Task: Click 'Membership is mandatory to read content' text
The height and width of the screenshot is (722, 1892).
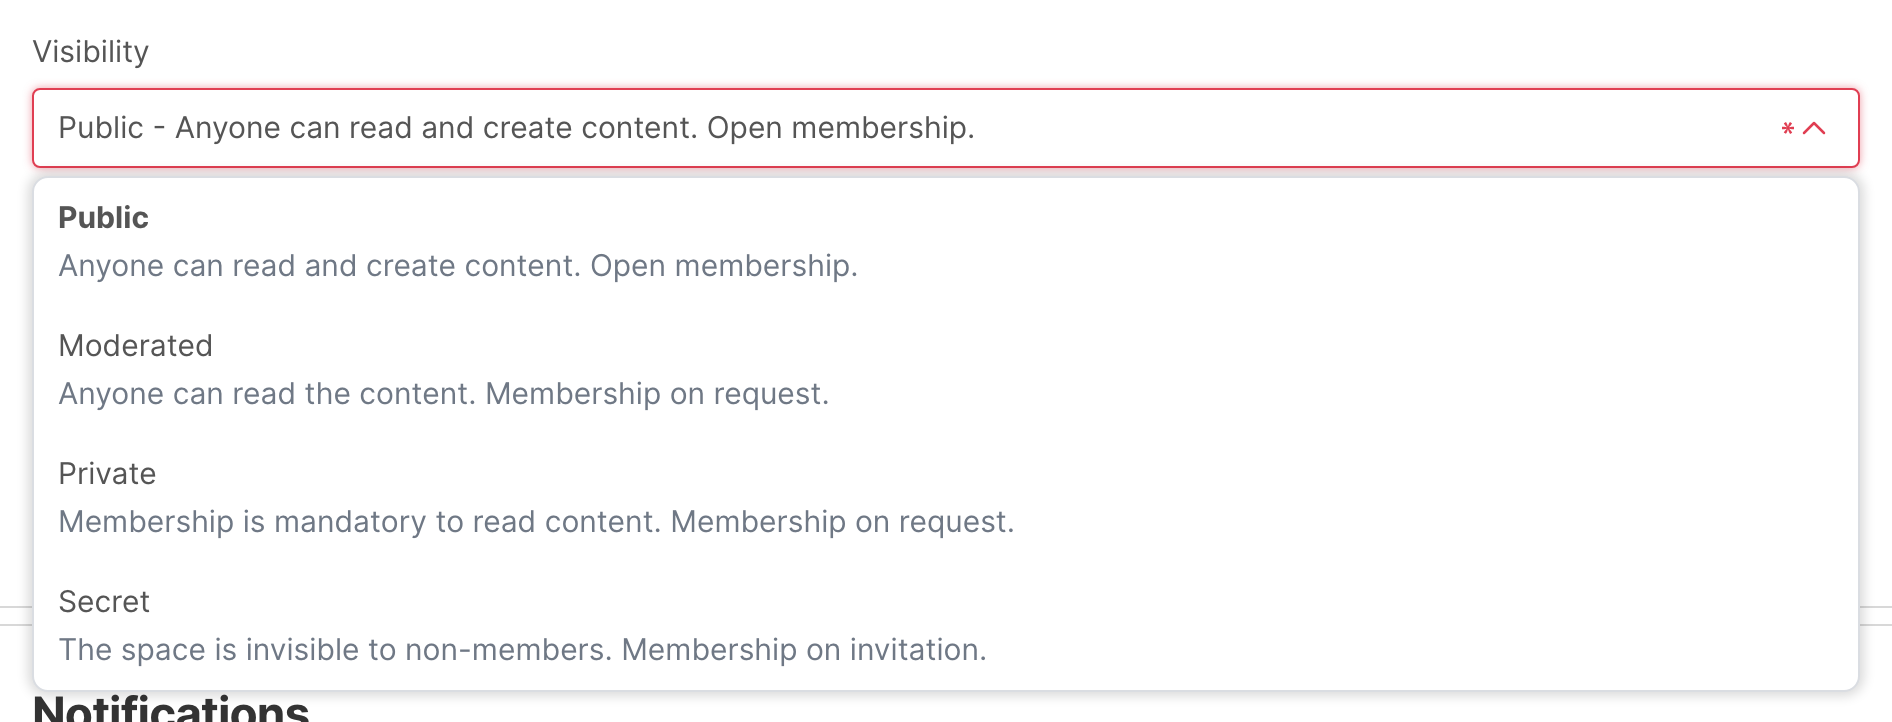Action: 360,522
